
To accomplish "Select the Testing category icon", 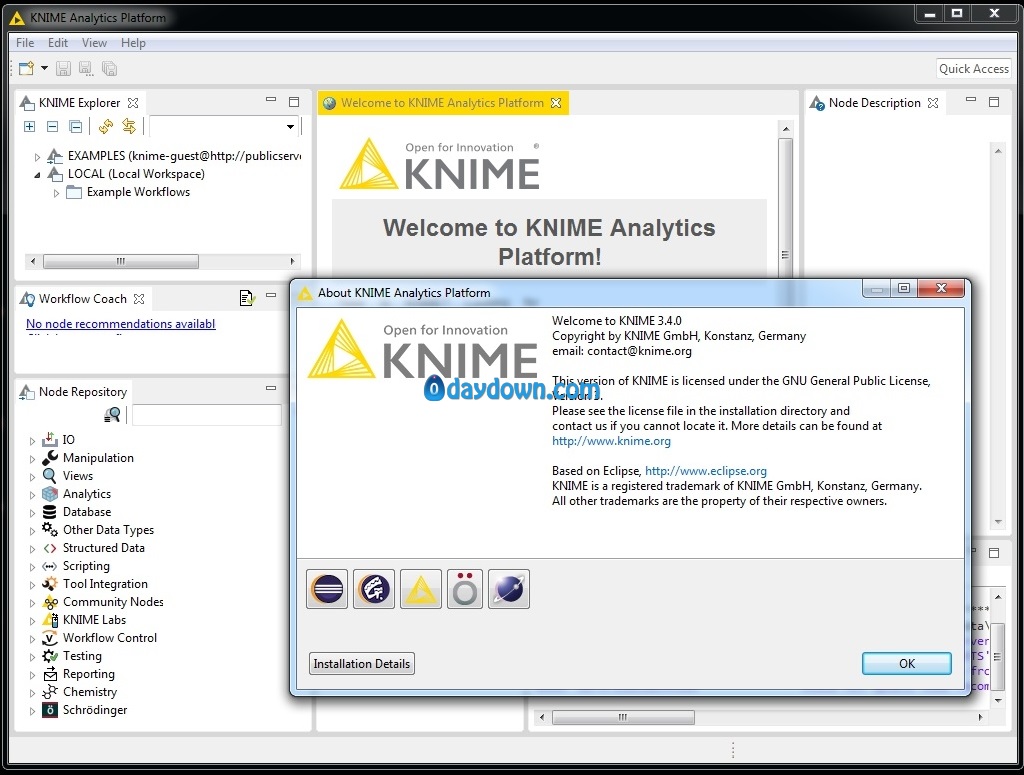I will click(x=50, y=656).
